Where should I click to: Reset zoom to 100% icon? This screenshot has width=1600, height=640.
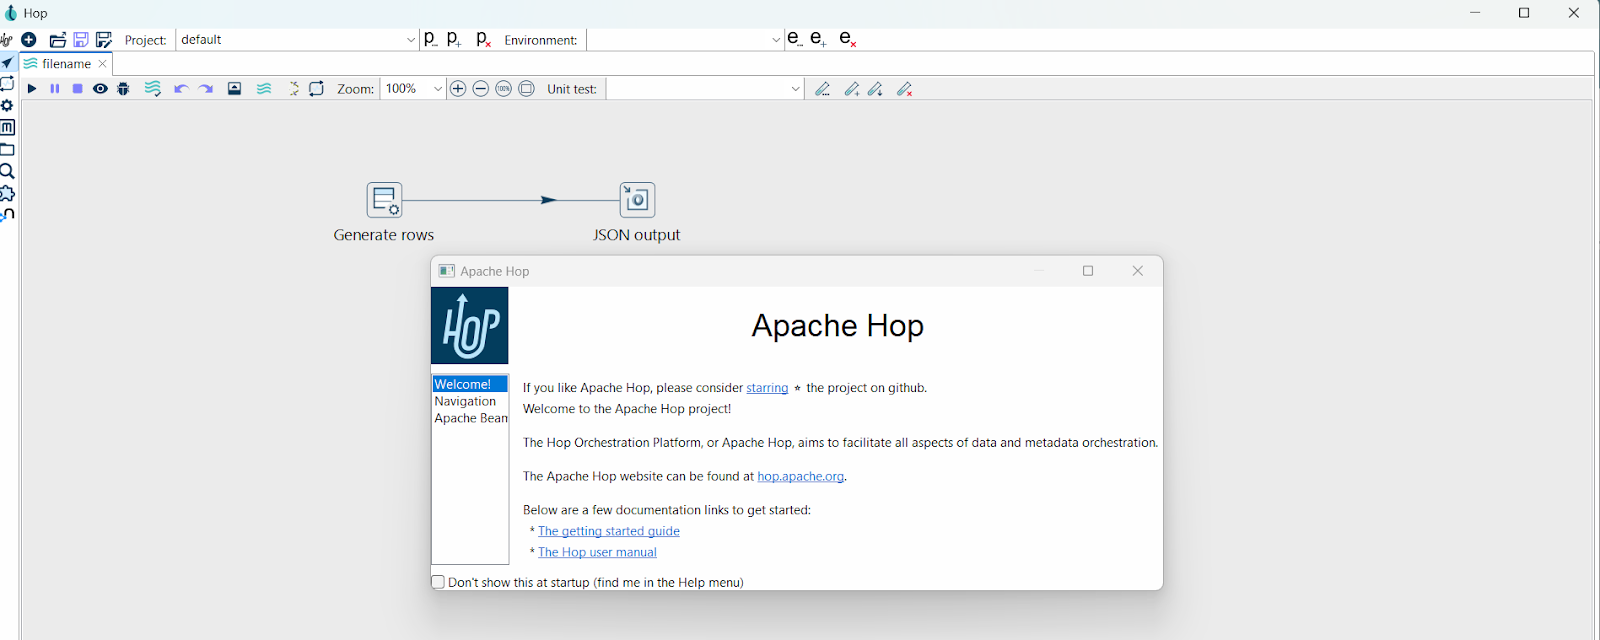click(504, 89)
